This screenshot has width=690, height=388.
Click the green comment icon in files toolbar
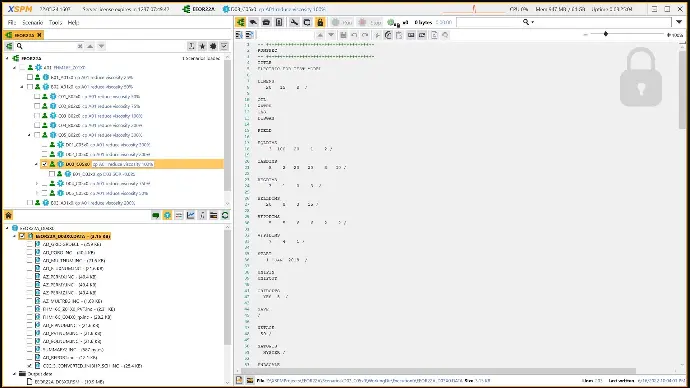pyautogui.click(x=155, y=216)
